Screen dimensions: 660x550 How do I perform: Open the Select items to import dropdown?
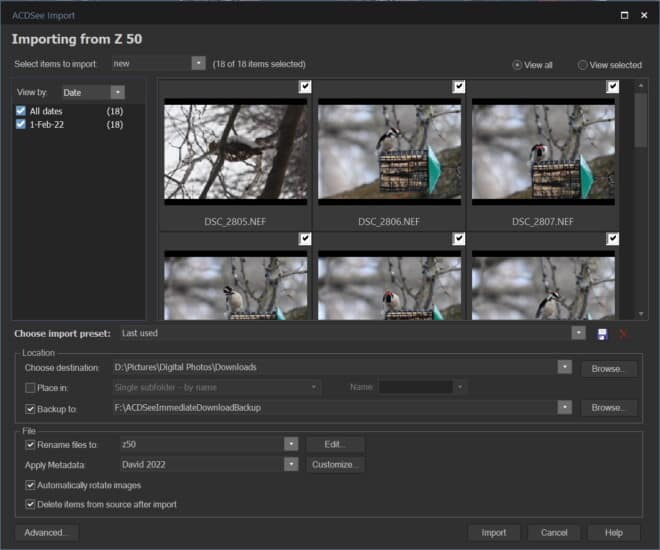(198, 63)
